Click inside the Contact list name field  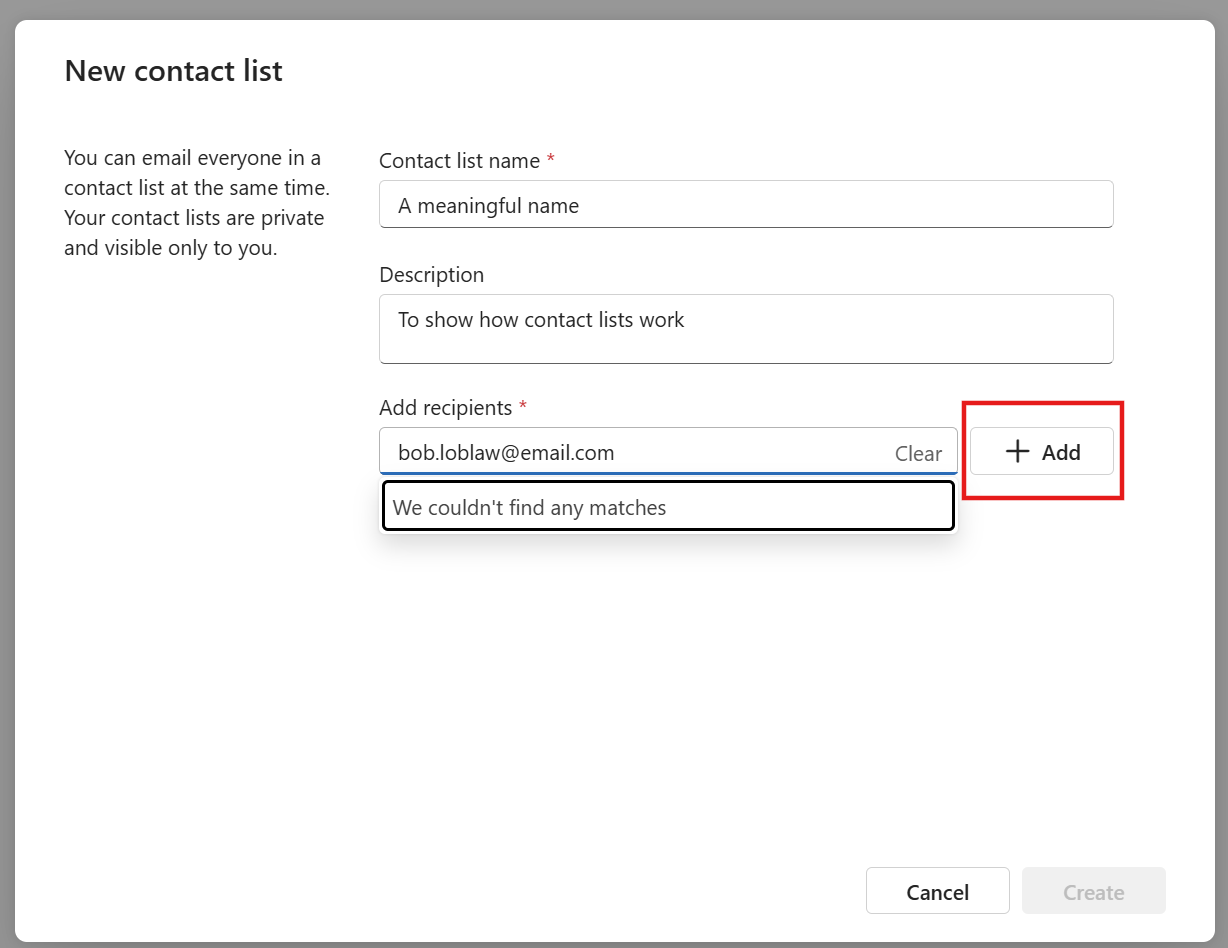click(x=746, y=204)
